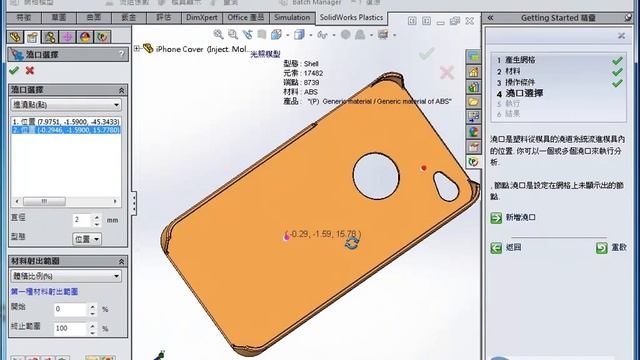Click faded red X in viewport corner
Image resolution: width=640 pixels, height=360 pixels.
point(447,73)
